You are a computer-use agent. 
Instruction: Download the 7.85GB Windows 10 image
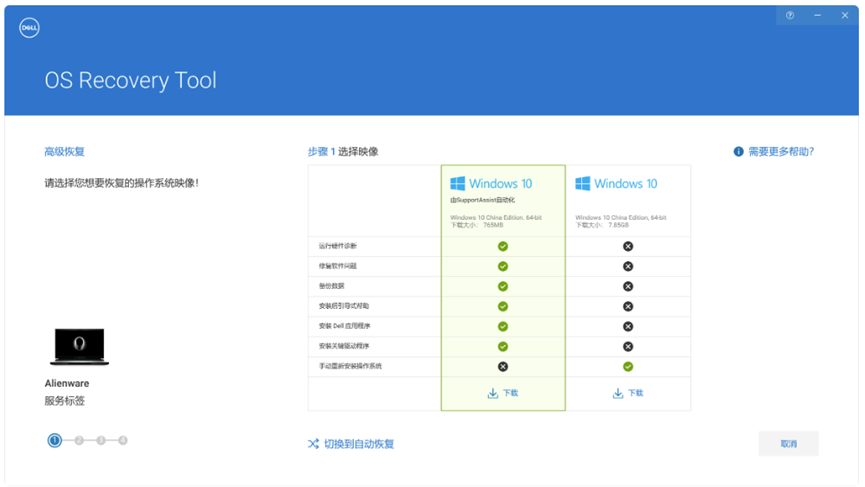(x=628, y=393)
